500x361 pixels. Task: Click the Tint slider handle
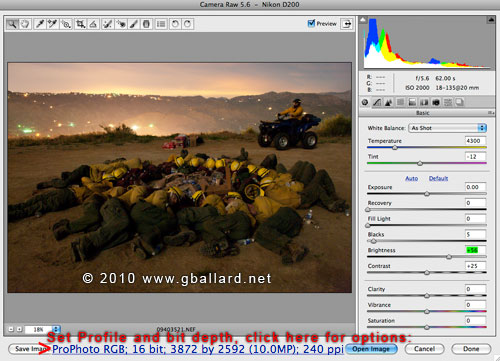tap(420, 163)
